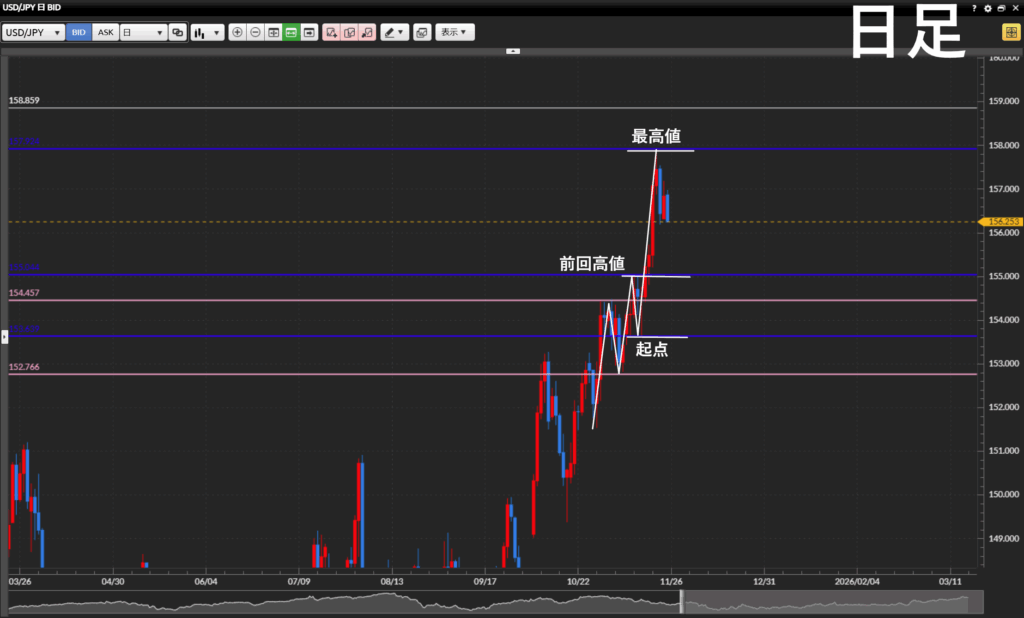Screen dimensions: 1024x618
Task: Click the collapse arrow at chart top center
Action: [x=513, y=50]
